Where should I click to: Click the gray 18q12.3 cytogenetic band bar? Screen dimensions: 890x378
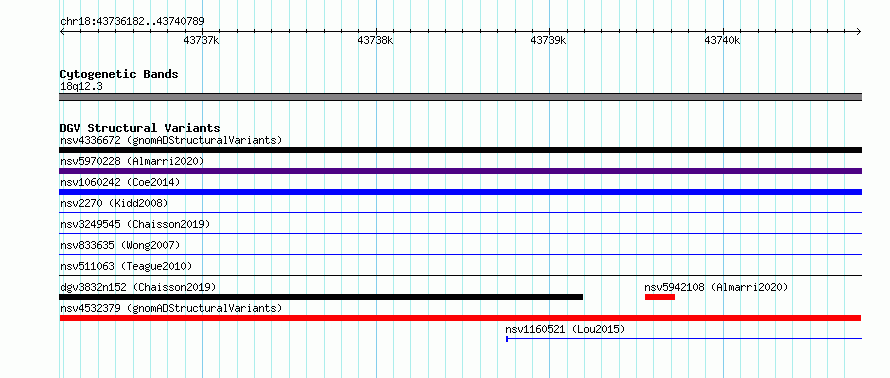coord(460,97)
